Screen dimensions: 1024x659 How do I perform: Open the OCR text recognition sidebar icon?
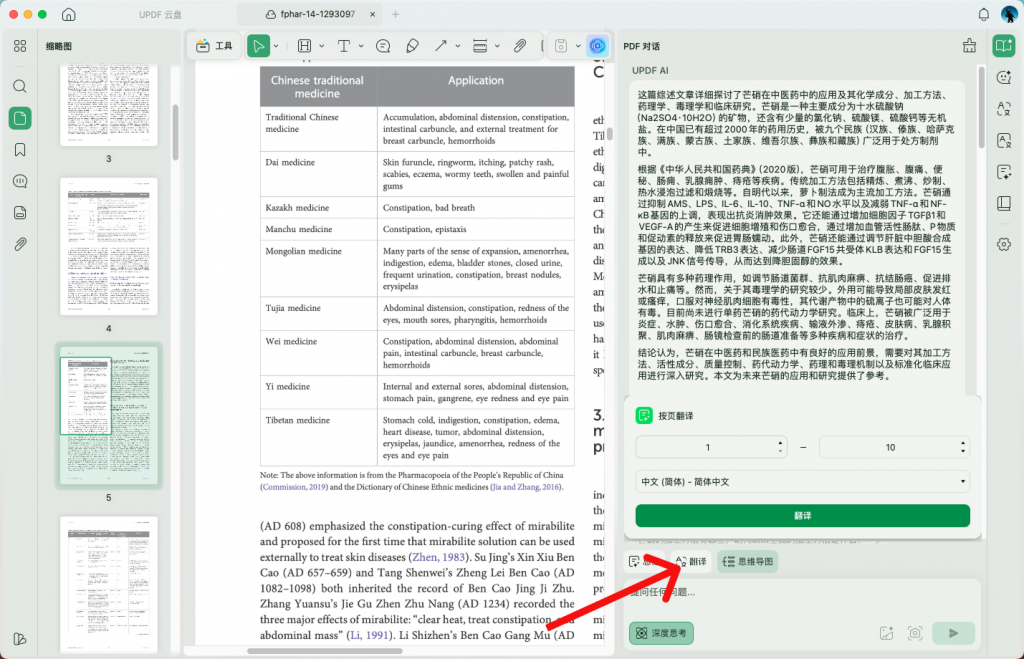(x=1004, y=140)
